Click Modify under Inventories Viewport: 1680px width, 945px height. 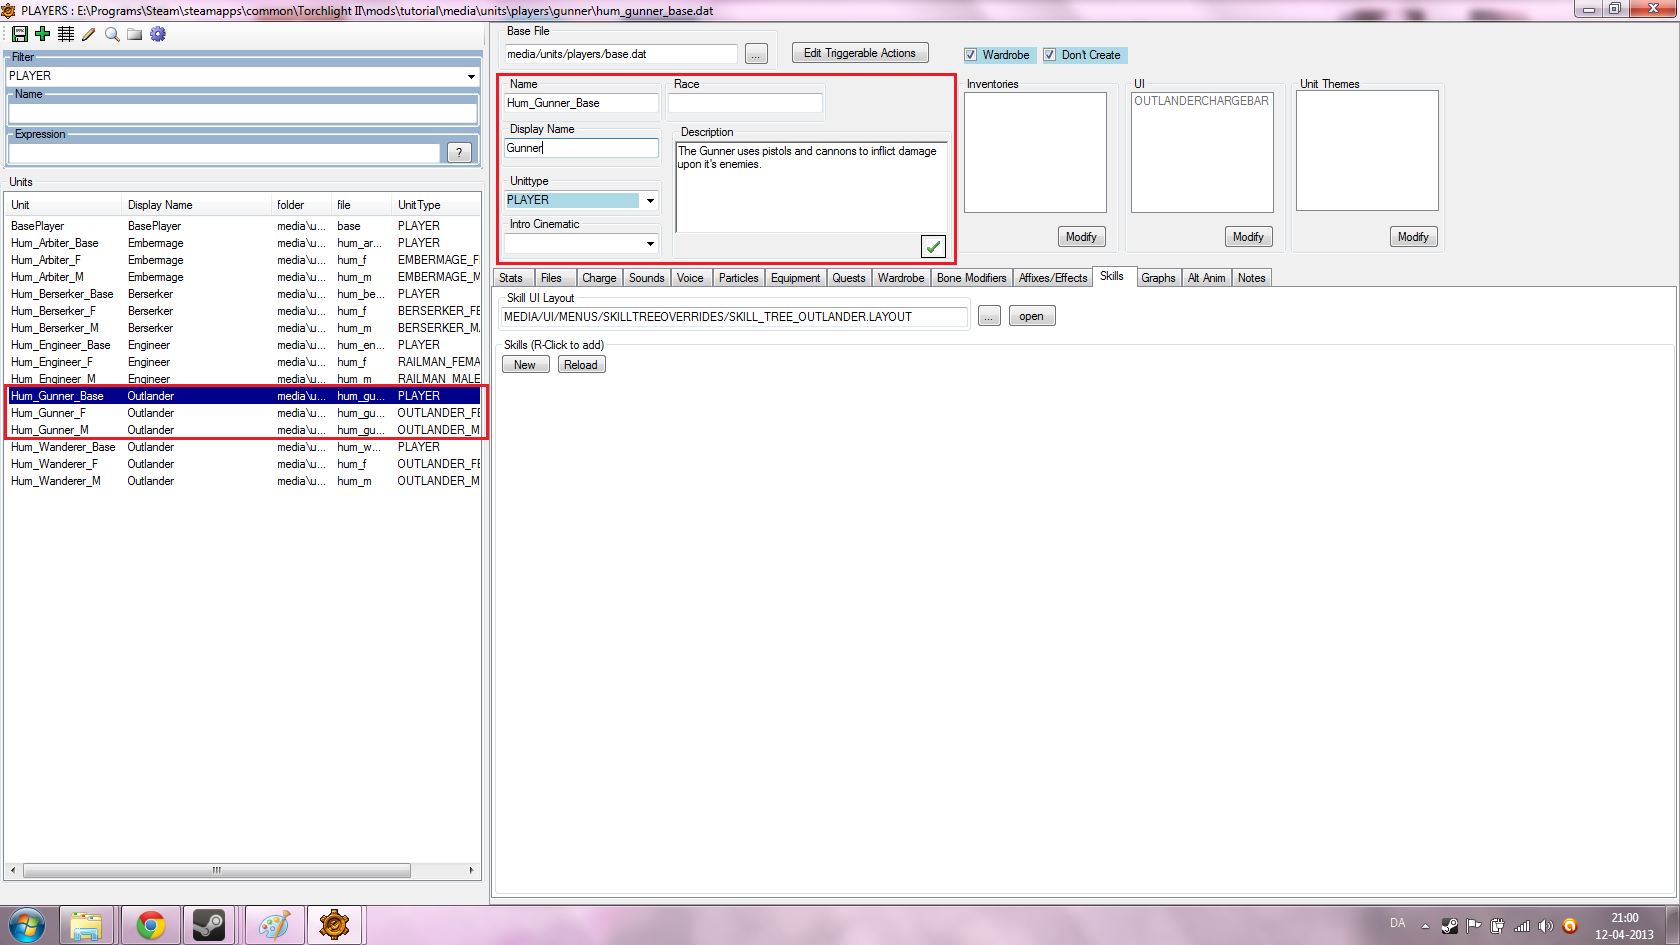[1081, 237]
